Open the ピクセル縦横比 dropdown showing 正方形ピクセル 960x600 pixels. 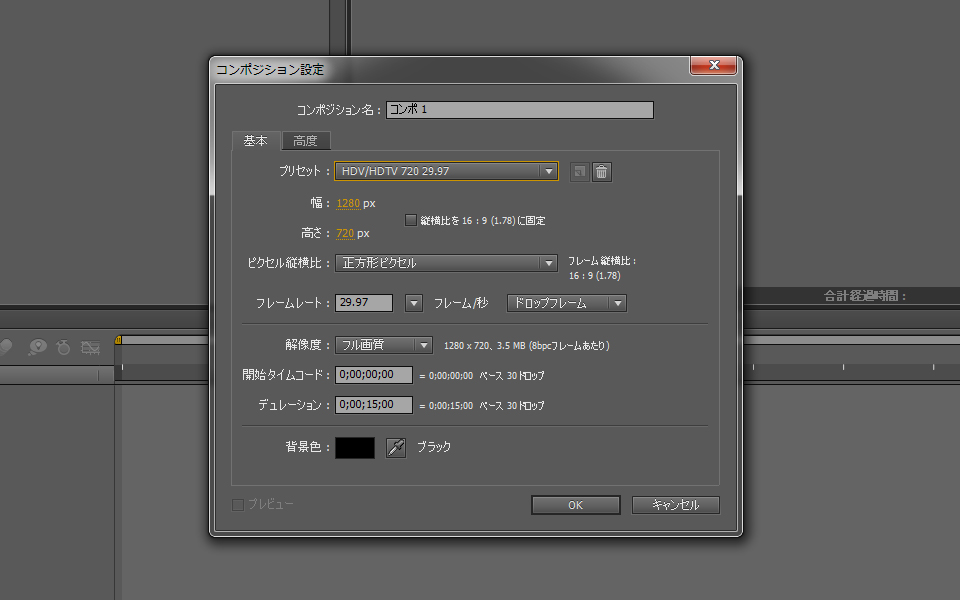pyautogui.click(x=446, y=263)
